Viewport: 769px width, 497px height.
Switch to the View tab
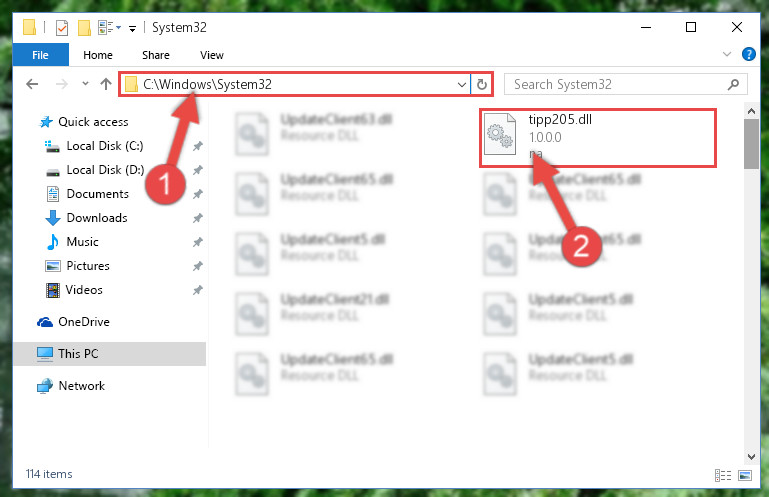(x=212, y=55)
